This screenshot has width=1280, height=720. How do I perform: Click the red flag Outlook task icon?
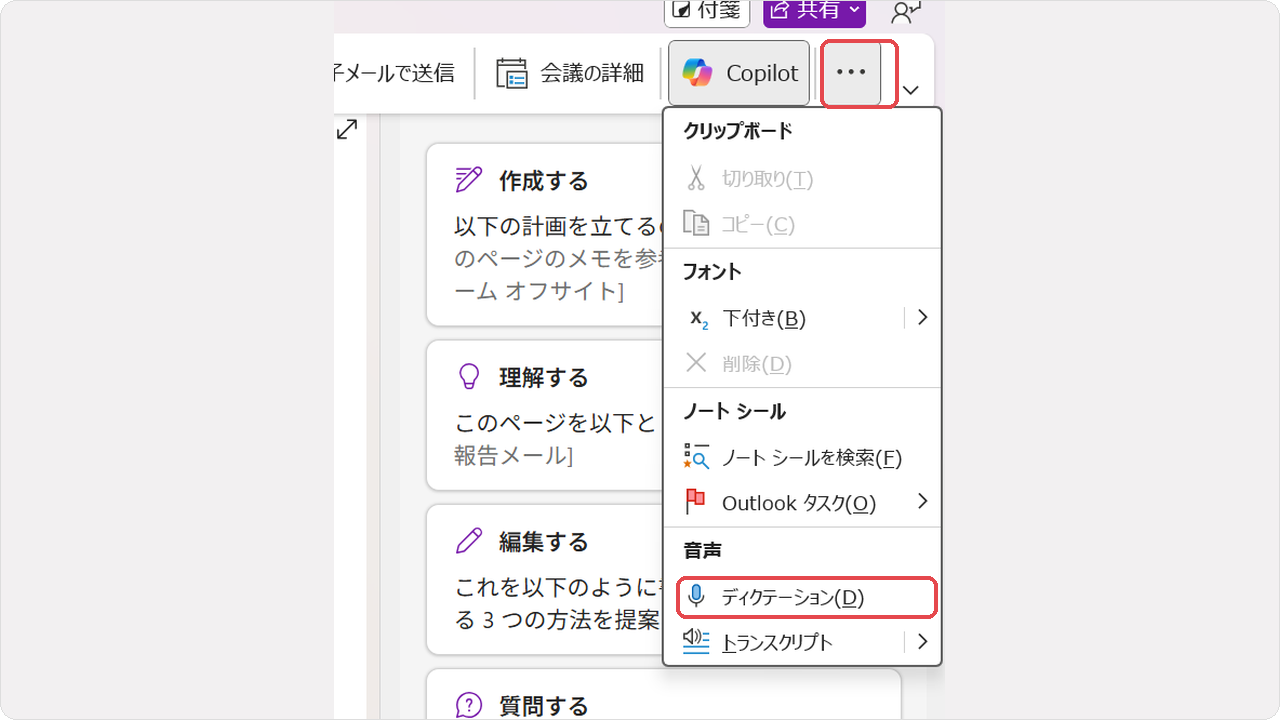pos(696,502)
